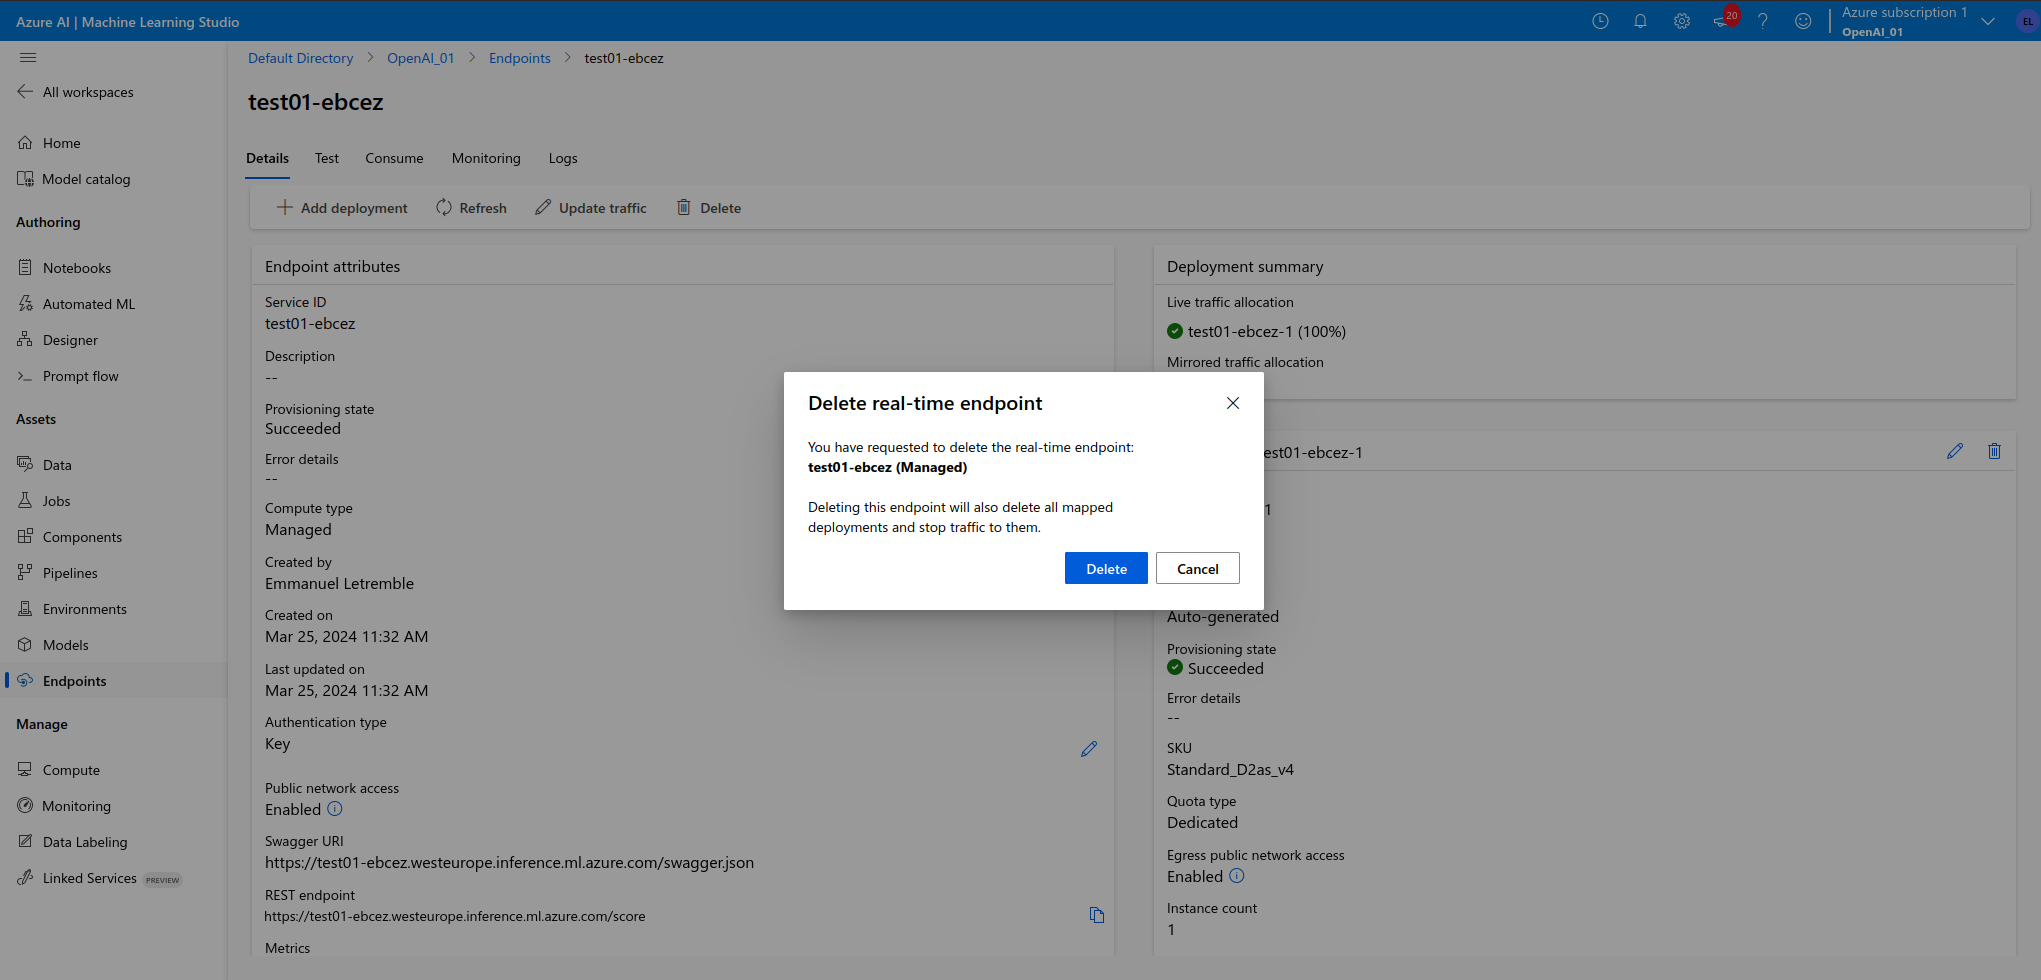The height and width of the screenshot is (980, 2041).
Task: Open Models page
Action: (x=54, y=645)
